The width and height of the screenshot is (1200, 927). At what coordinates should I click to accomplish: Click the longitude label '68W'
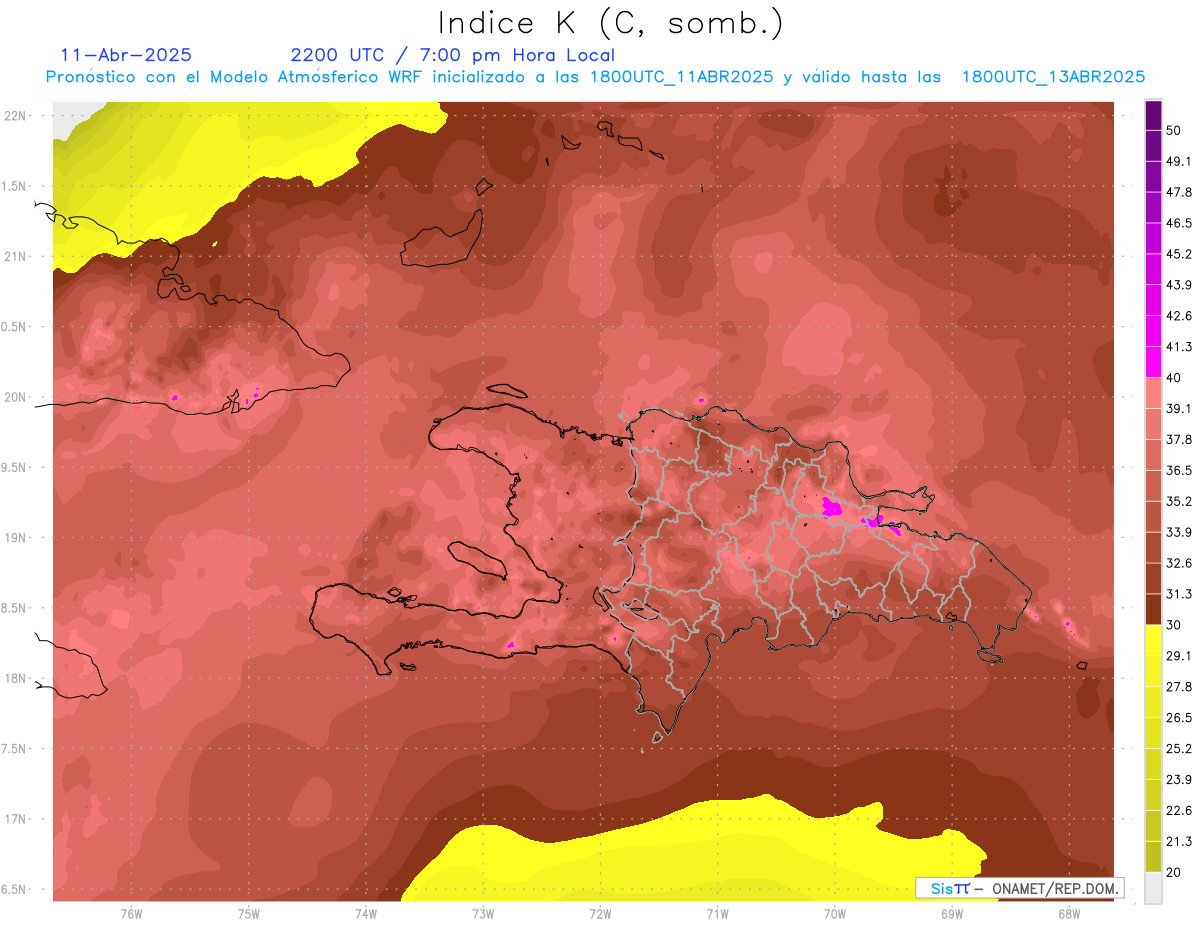tap(1068, 914)
